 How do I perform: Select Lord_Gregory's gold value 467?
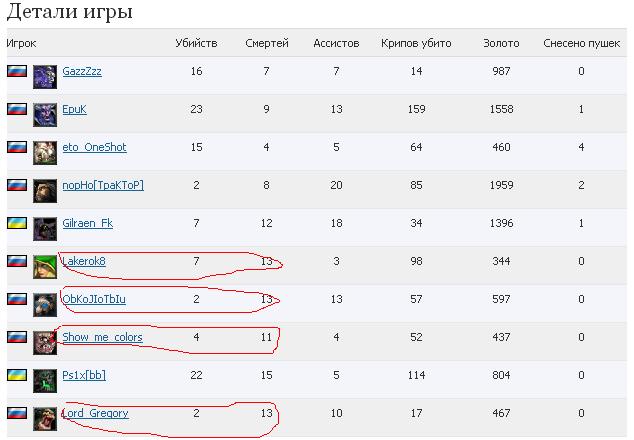501,413
